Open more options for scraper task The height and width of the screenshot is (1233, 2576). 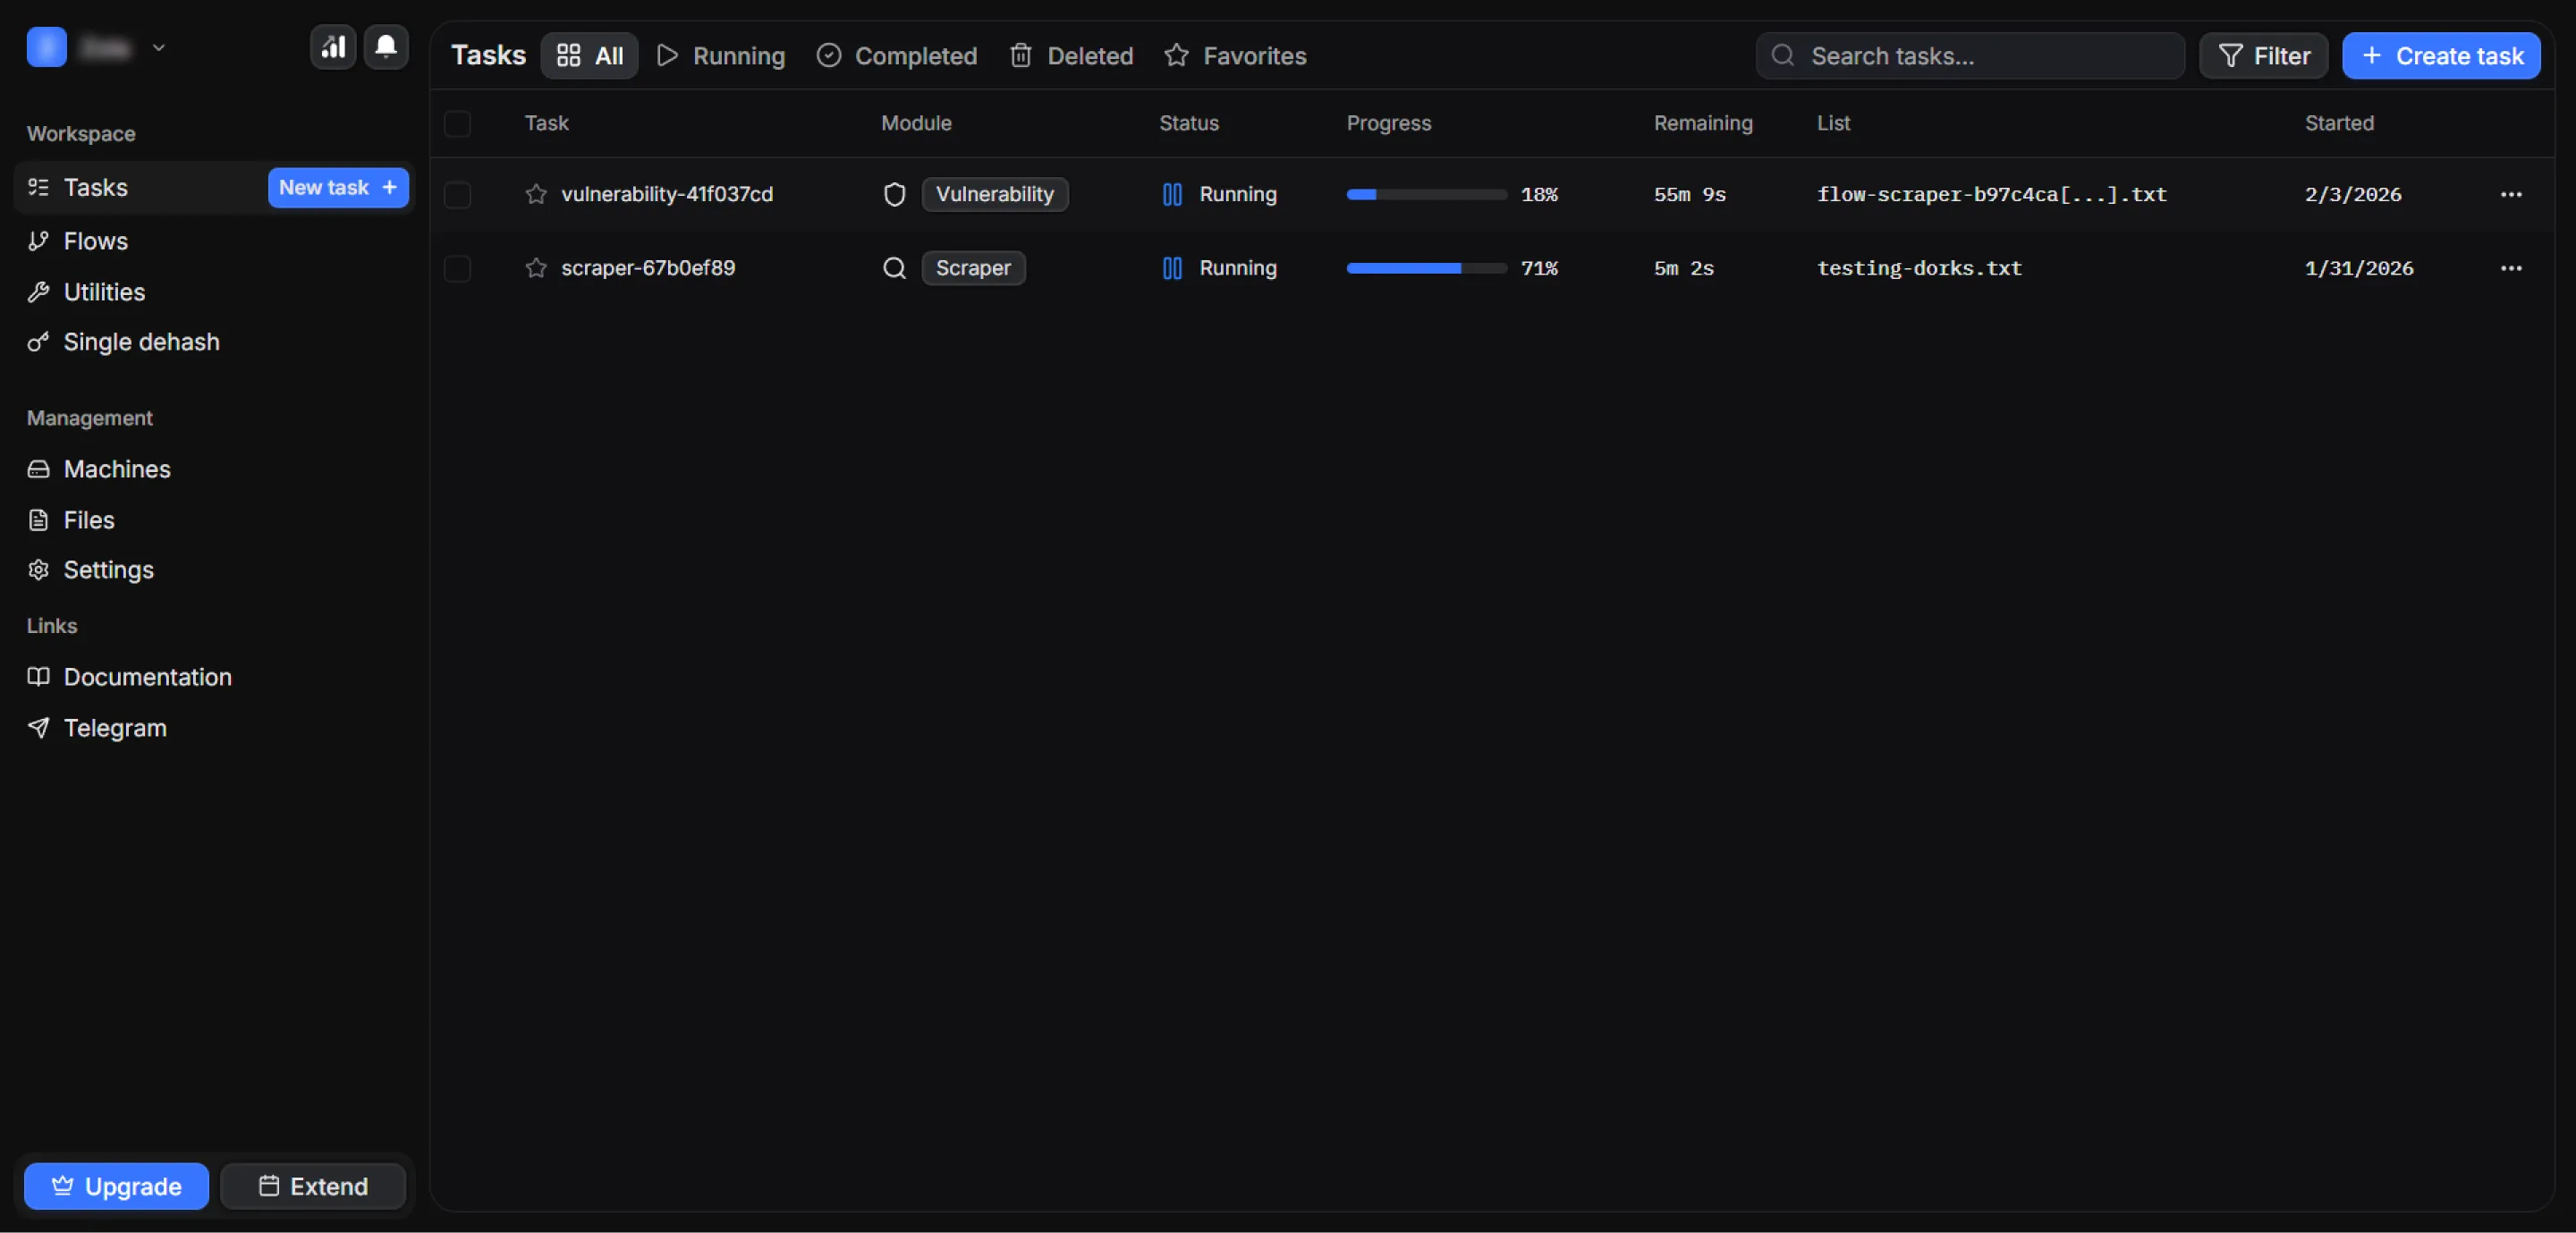[x=2510, y=268]
